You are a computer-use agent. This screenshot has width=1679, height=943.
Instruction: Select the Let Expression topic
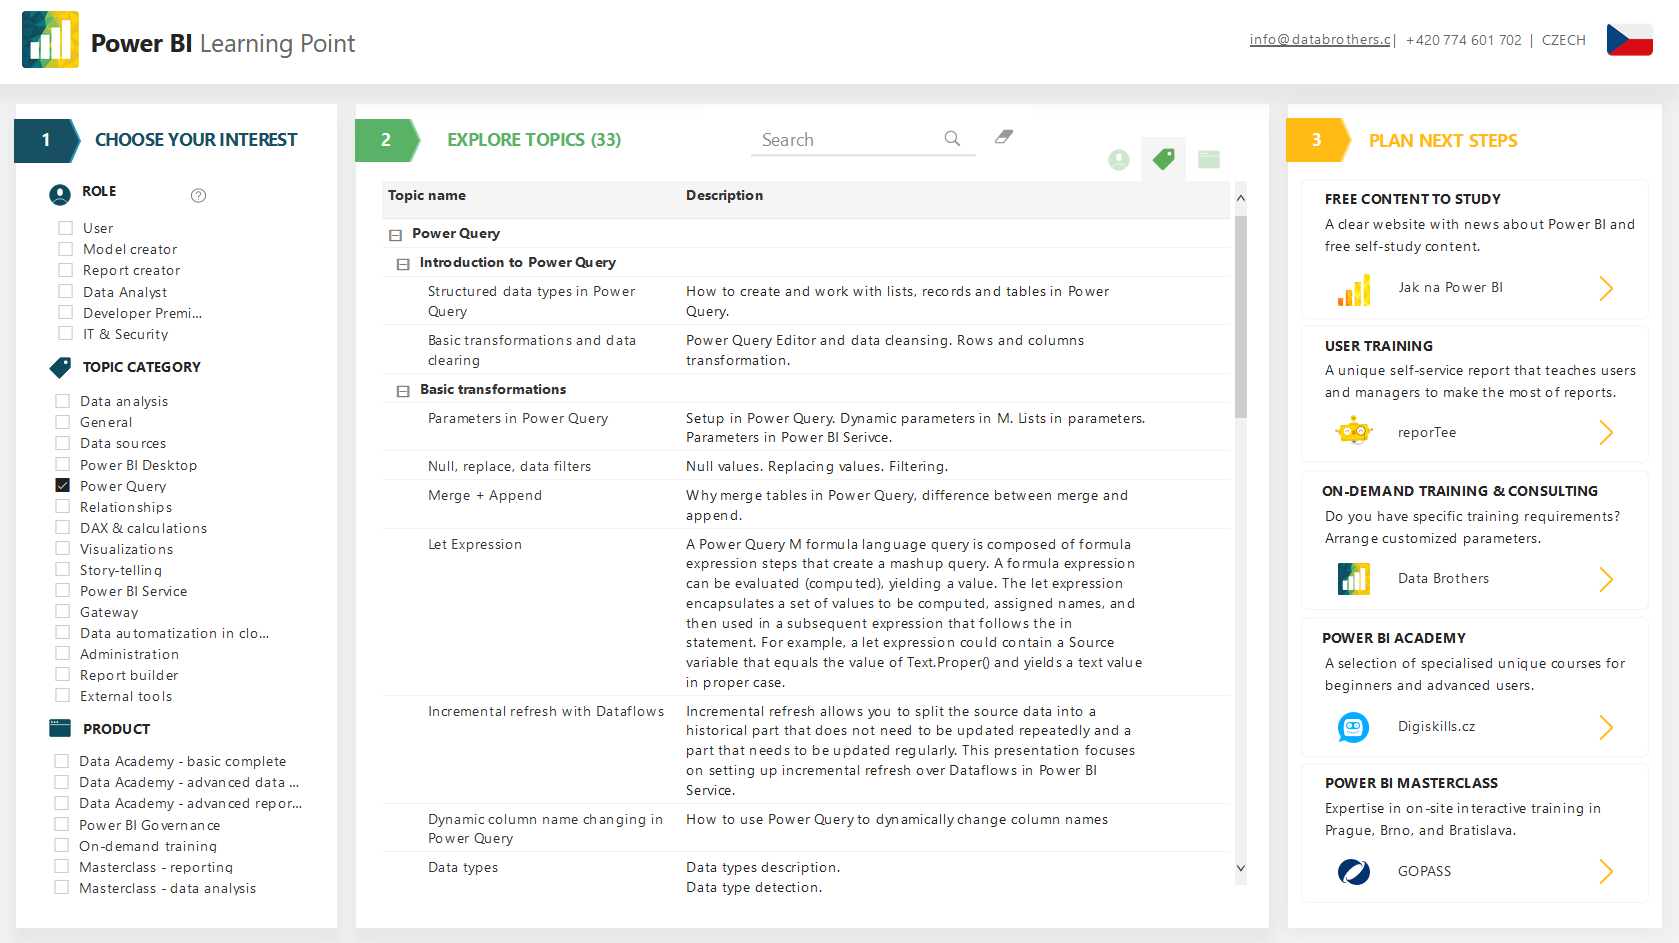[475, 544]
